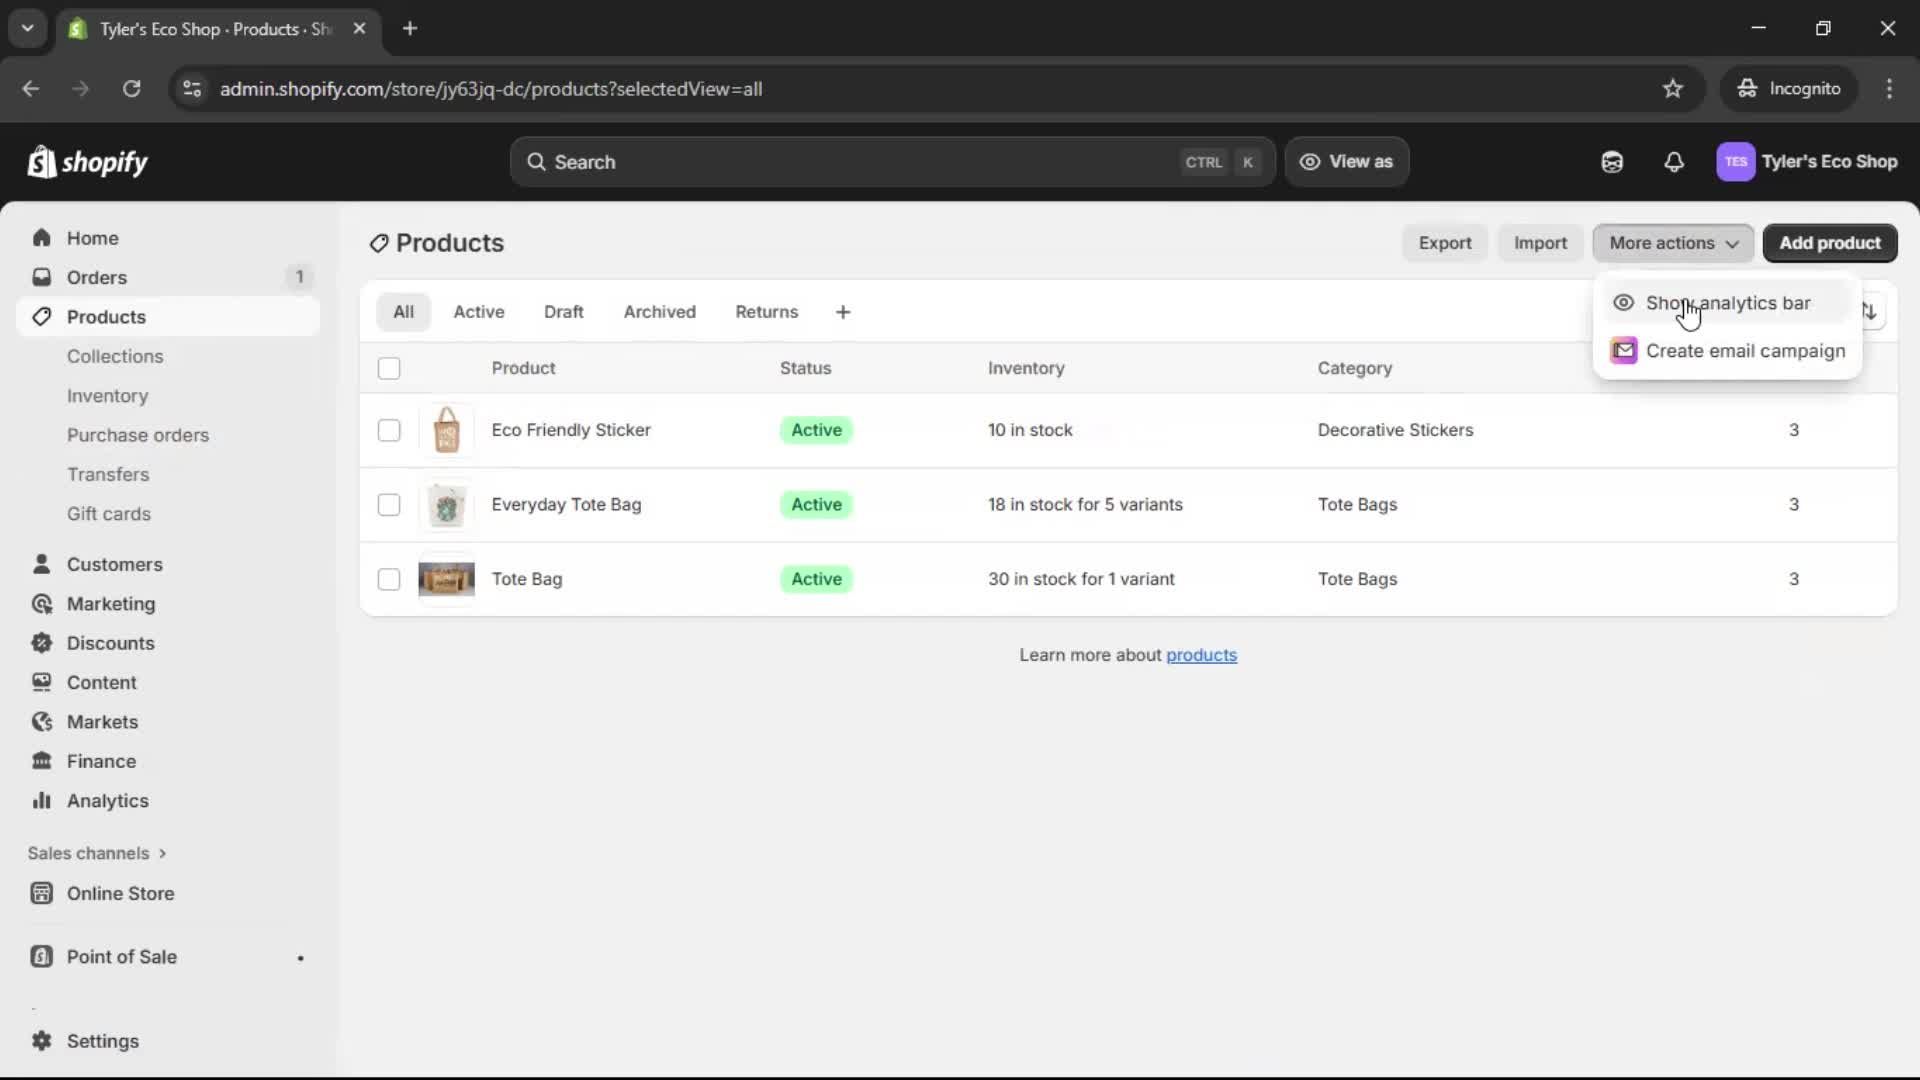This screenshot has width=1920, height=1080.
Task: Open Tyler's Eco Shop account menu
Action: 1807,162
